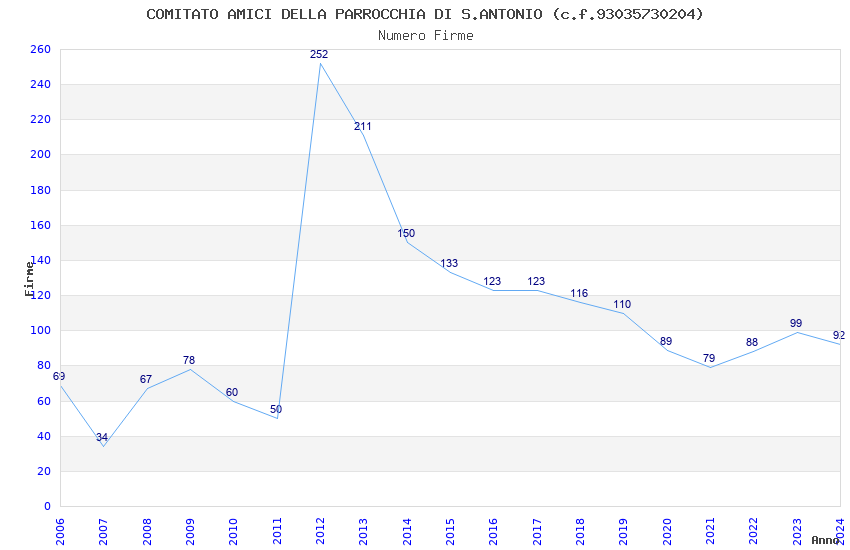Click the Y-axis value 0

tap(47, 506)
